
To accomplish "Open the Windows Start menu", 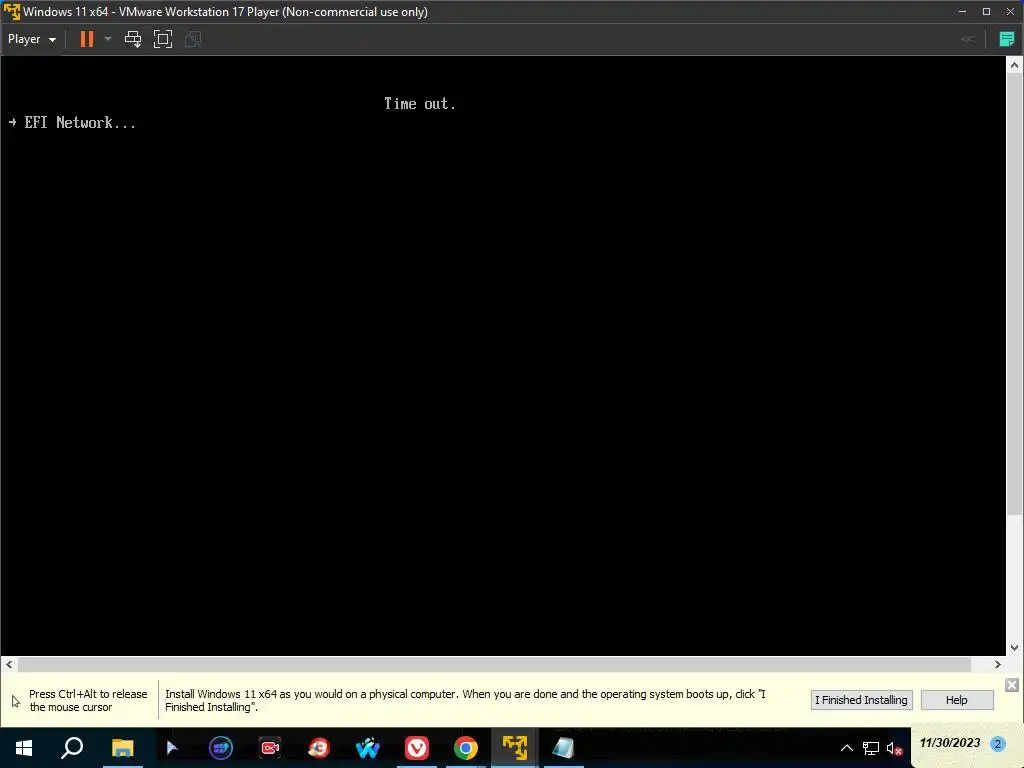I will (24, 748).
